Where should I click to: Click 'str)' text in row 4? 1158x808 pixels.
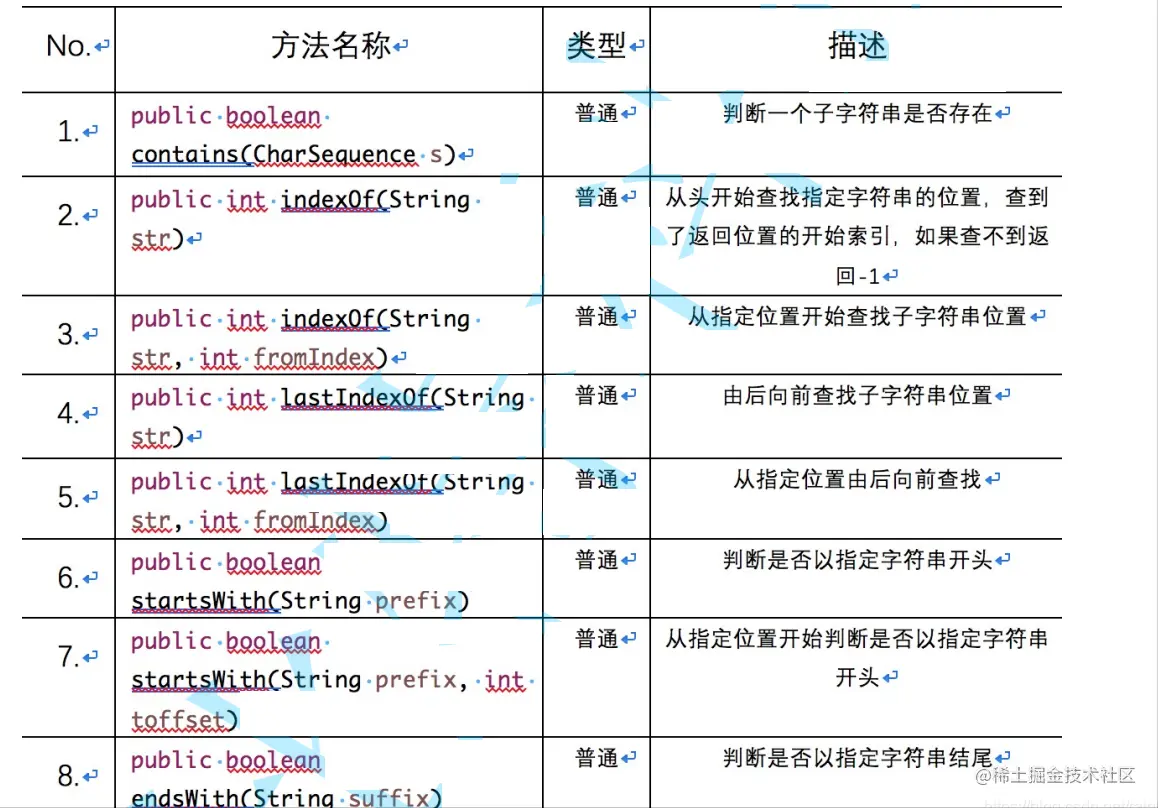[x=157, y=437]
